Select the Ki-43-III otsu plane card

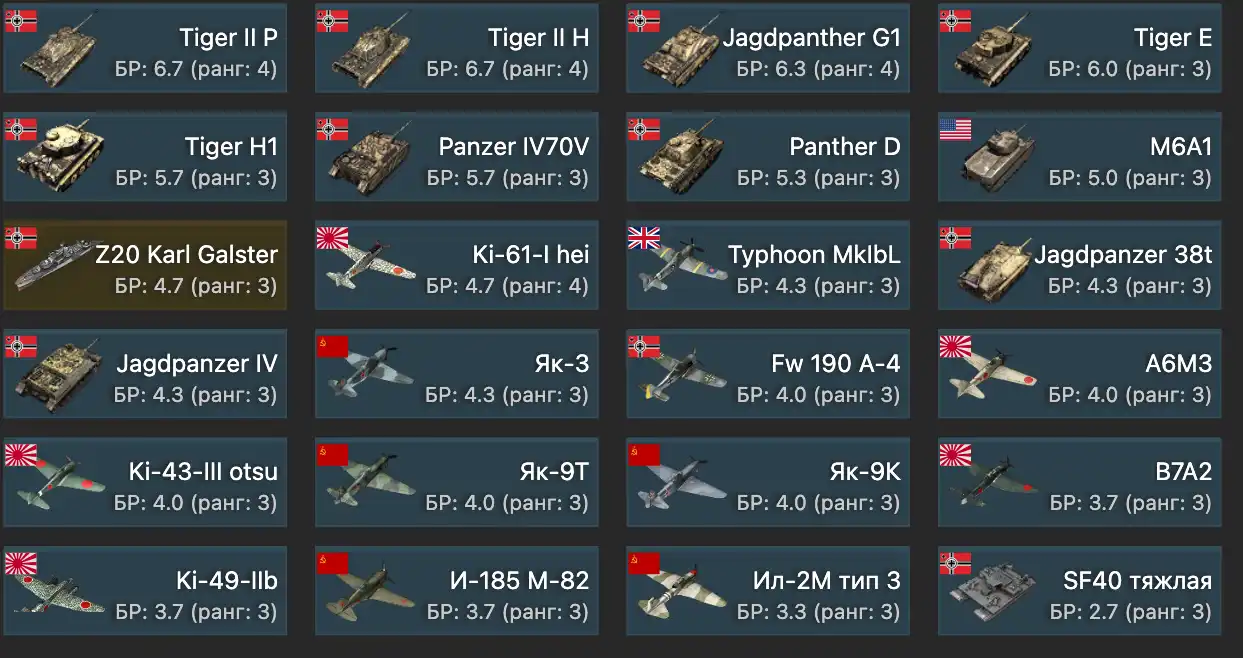[x=145, y=483]
